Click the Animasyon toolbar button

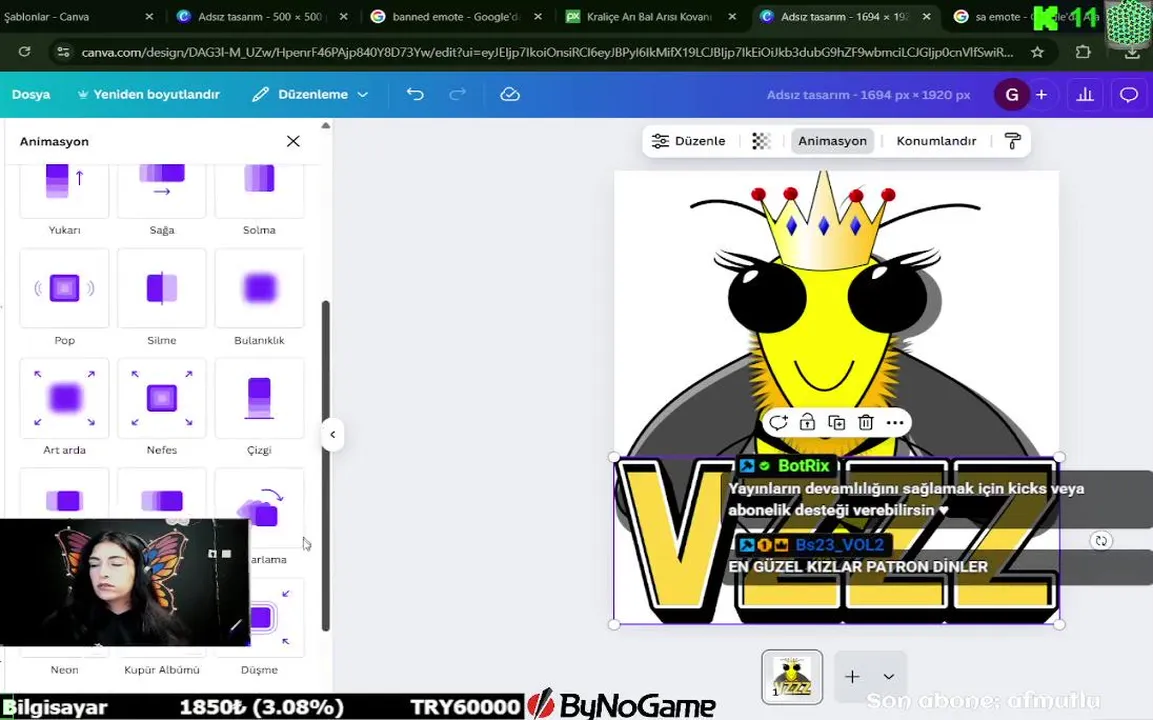pos(832,141)
